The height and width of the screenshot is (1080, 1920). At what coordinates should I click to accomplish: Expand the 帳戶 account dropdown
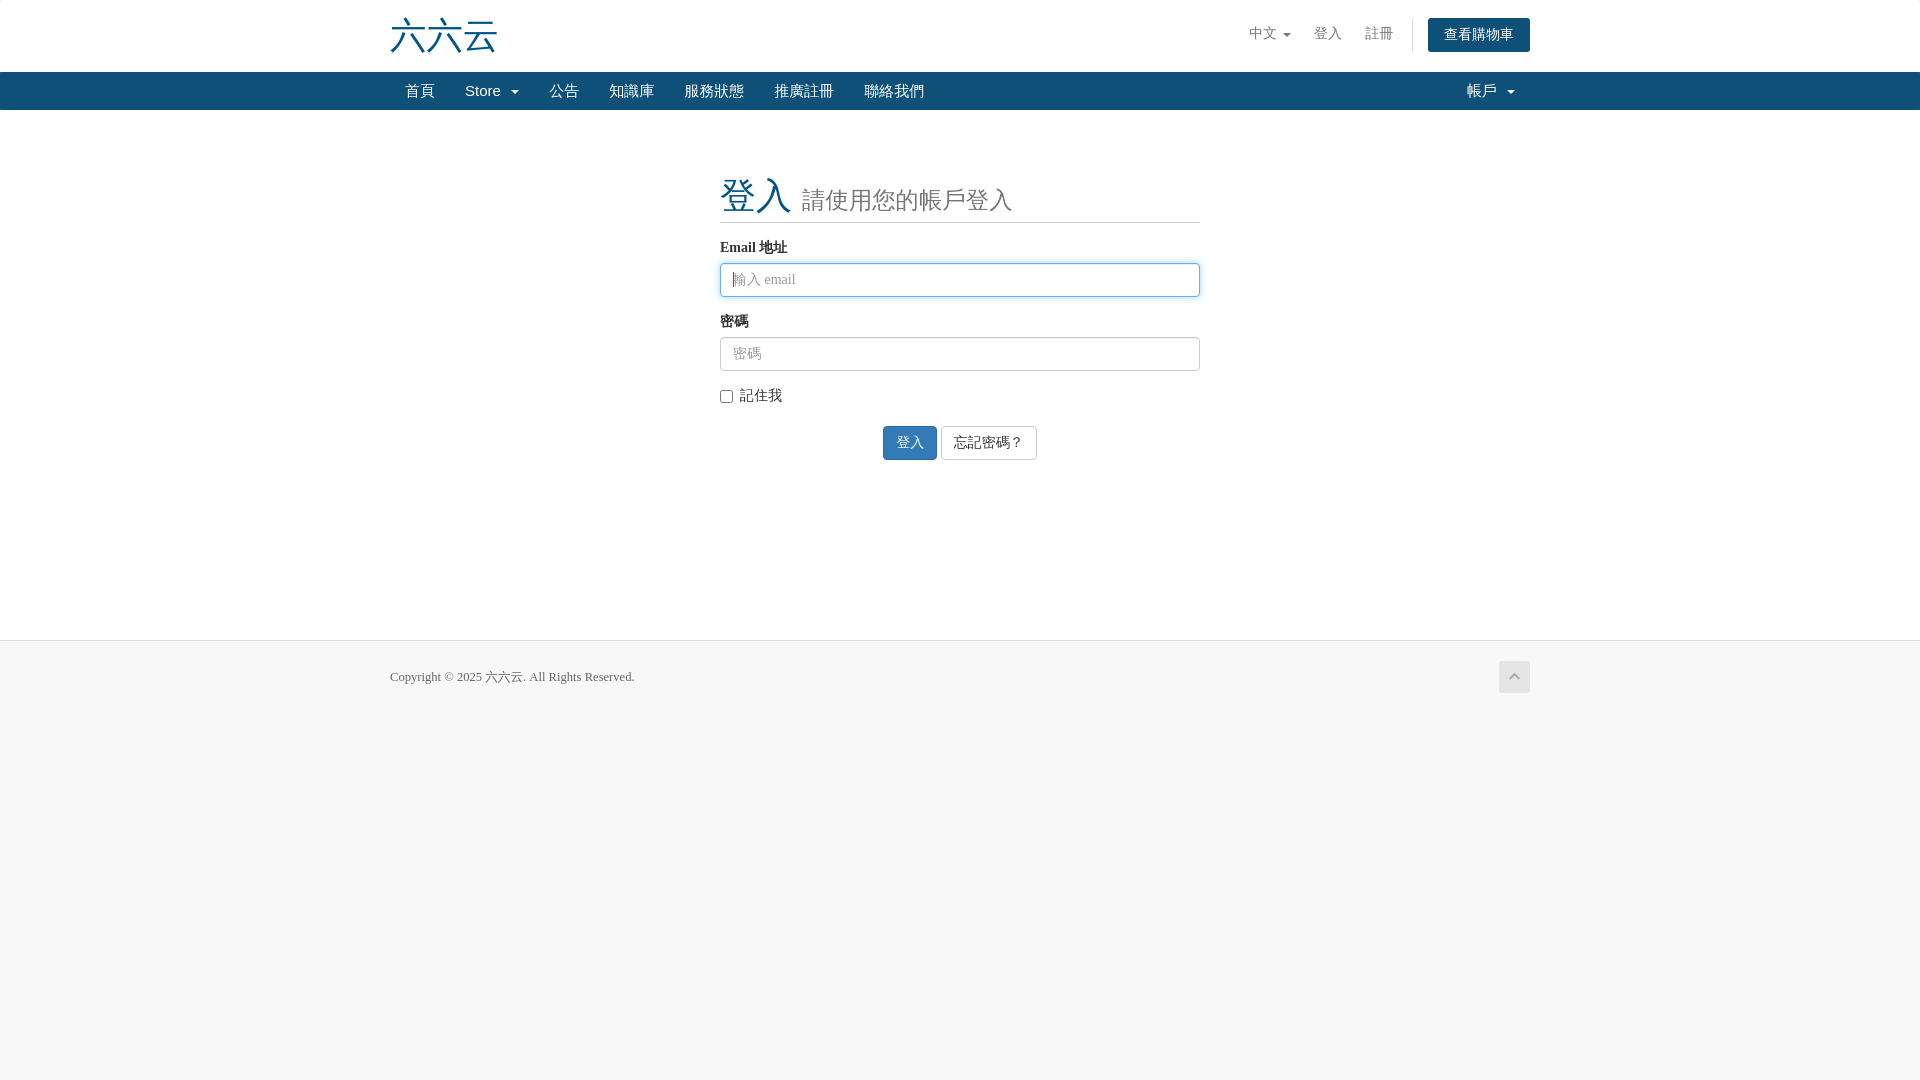click(1490, 91)
